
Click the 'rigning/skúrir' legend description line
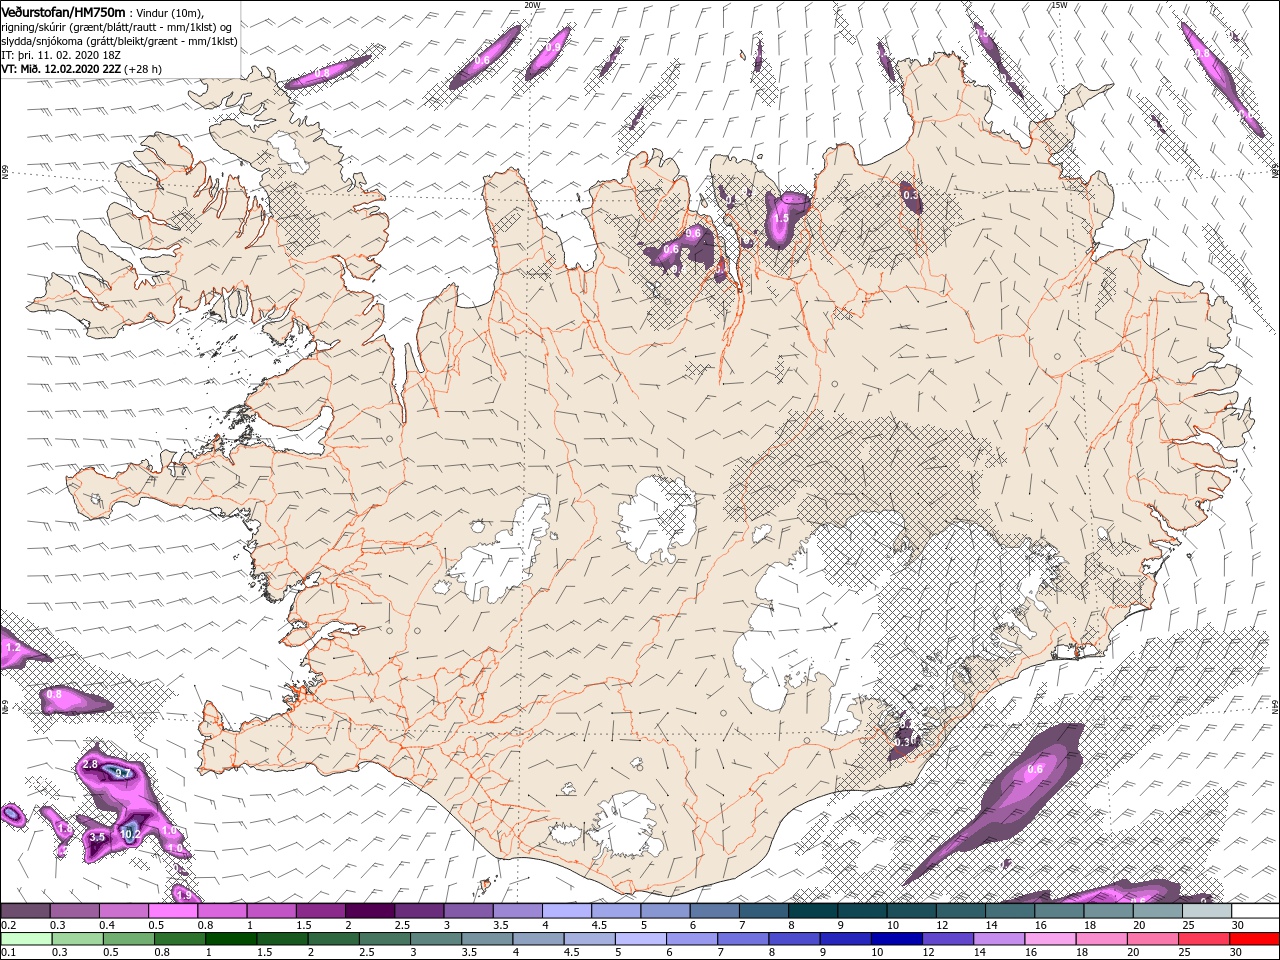(116, 27)
